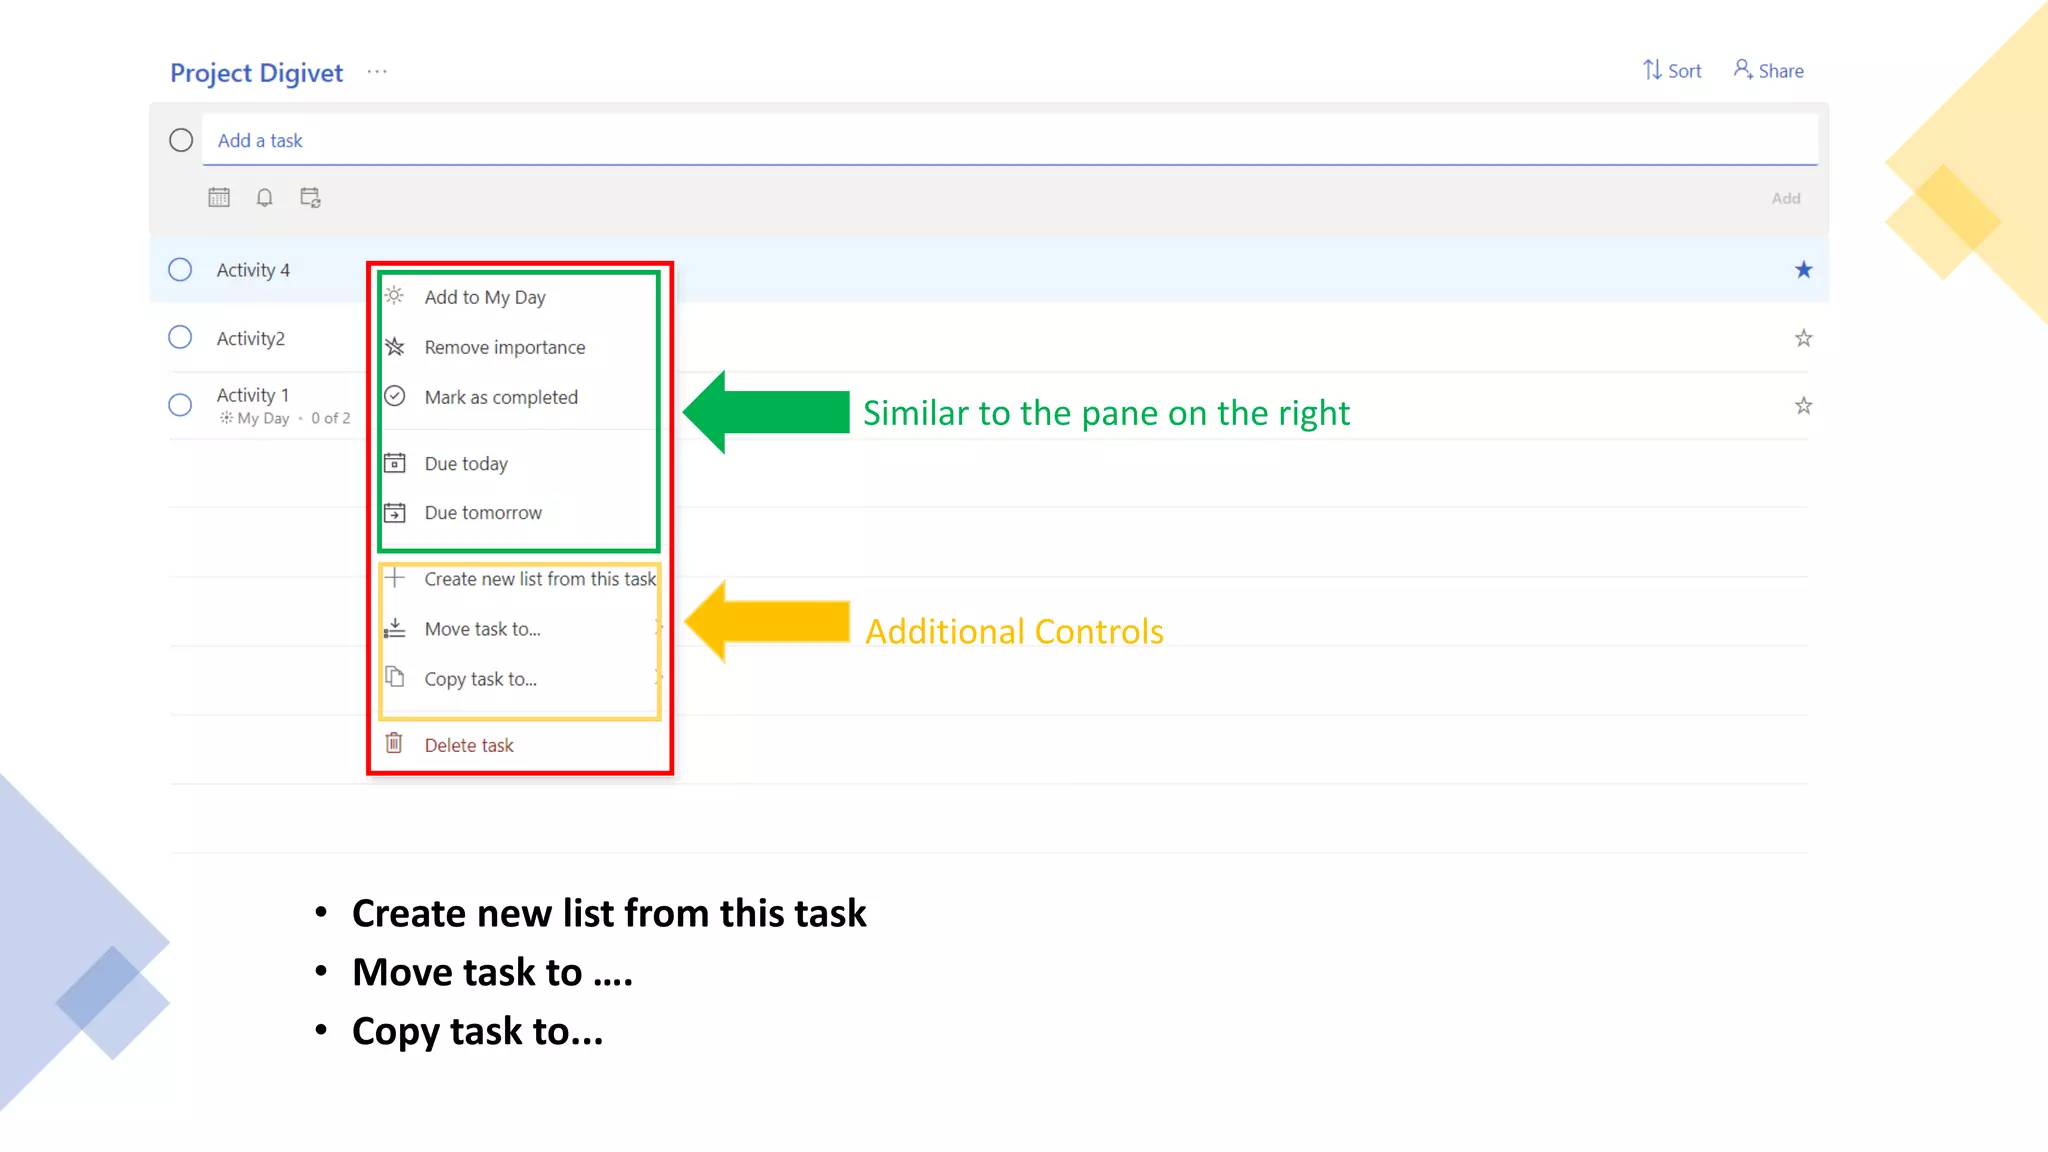The image size is (2048, 1152).
Task: Click the trash can icon
Action: (395, 743)
